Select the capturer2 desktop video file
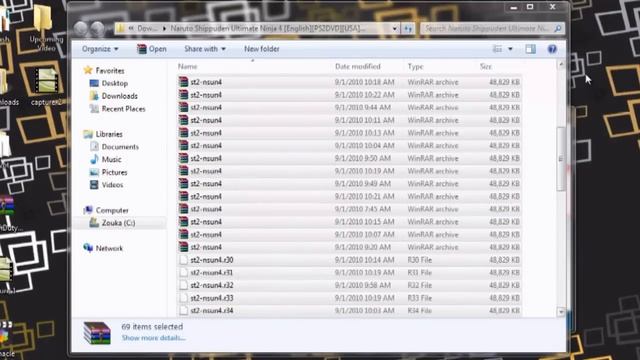 point(46,87)
